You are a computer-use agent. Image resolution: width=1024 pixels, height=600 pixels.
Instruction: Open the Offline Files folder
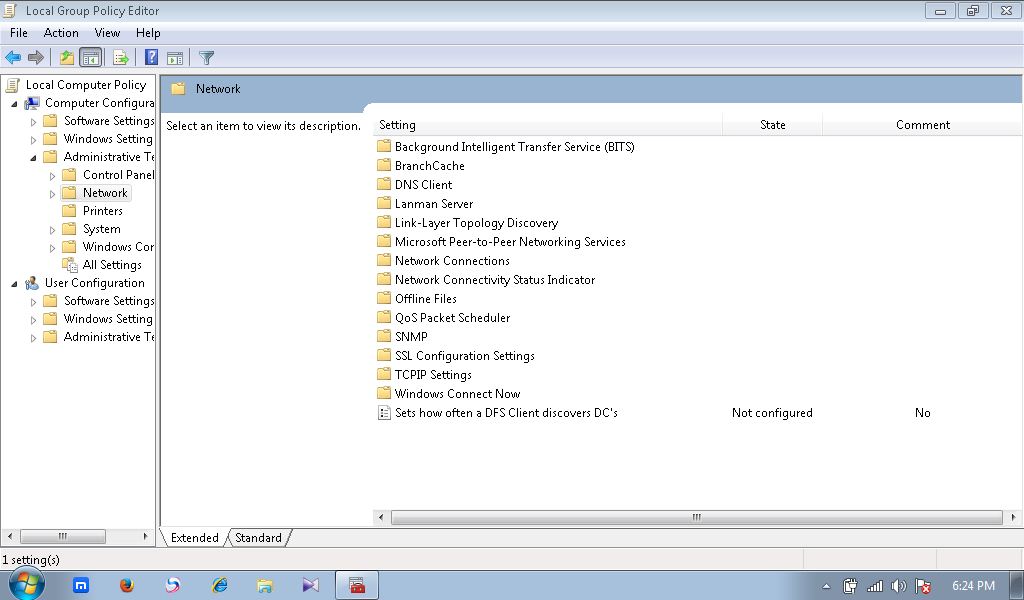tap(425, 298)
